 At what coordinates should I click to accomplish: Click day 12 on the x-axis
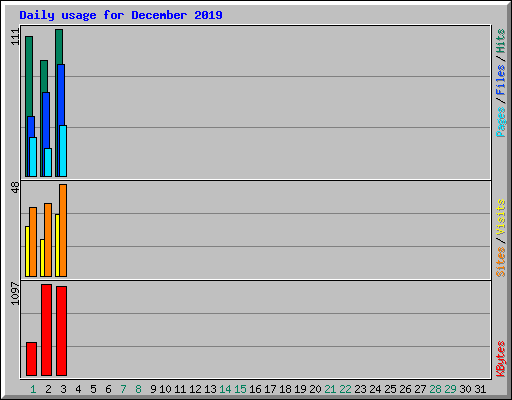click(x=195, y=389)
